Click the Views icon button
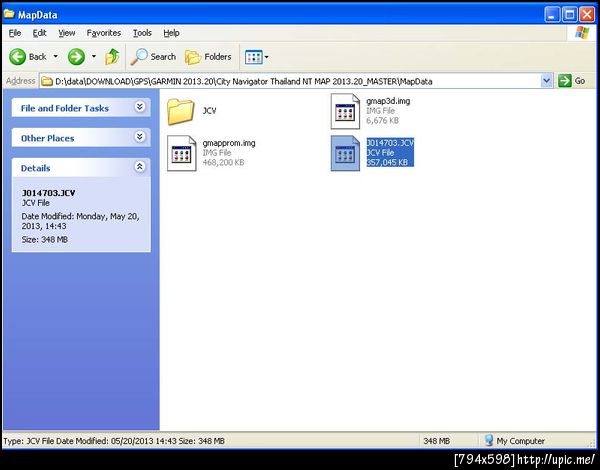This screenshot has height=470, width=600. click(253, 57)
